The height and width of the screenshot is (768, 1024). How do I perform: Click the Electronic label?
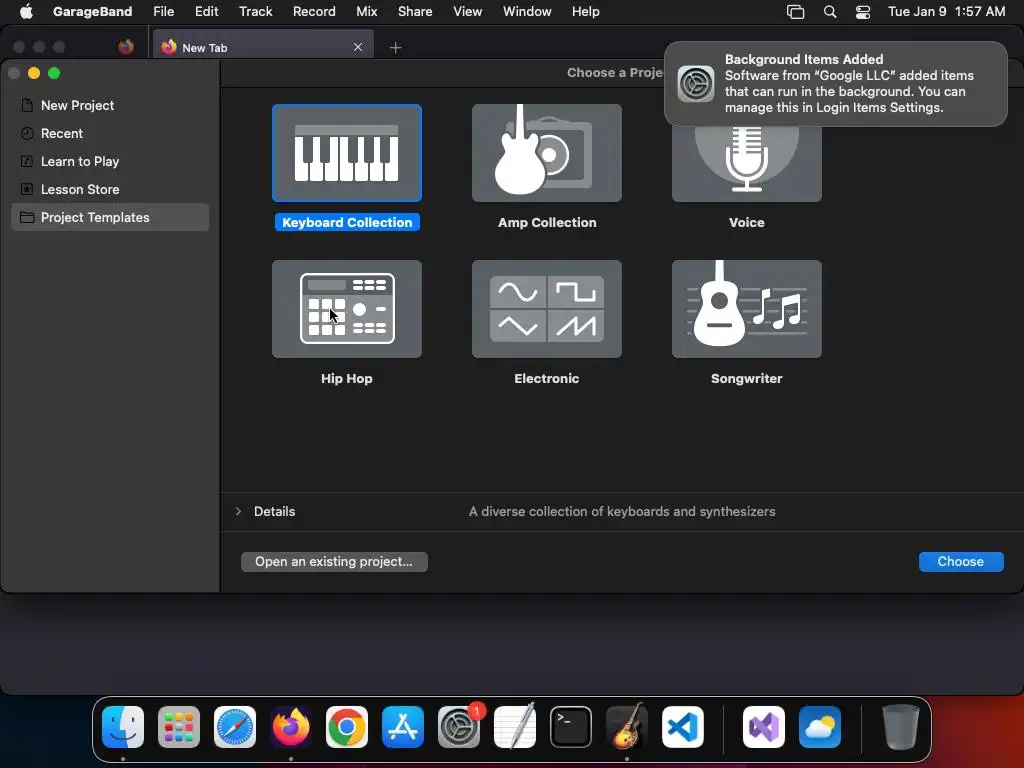[547, 379]
